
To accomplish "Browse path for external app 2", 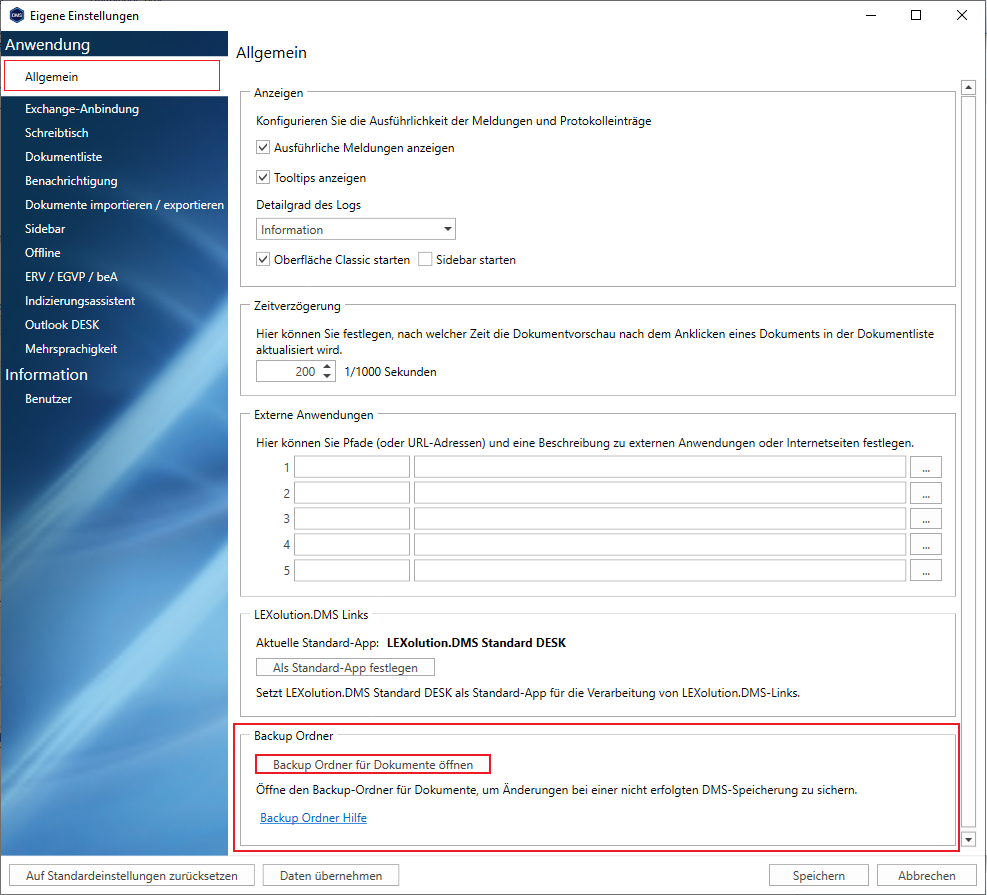I will pyautogui.click(x=926, y=493).
